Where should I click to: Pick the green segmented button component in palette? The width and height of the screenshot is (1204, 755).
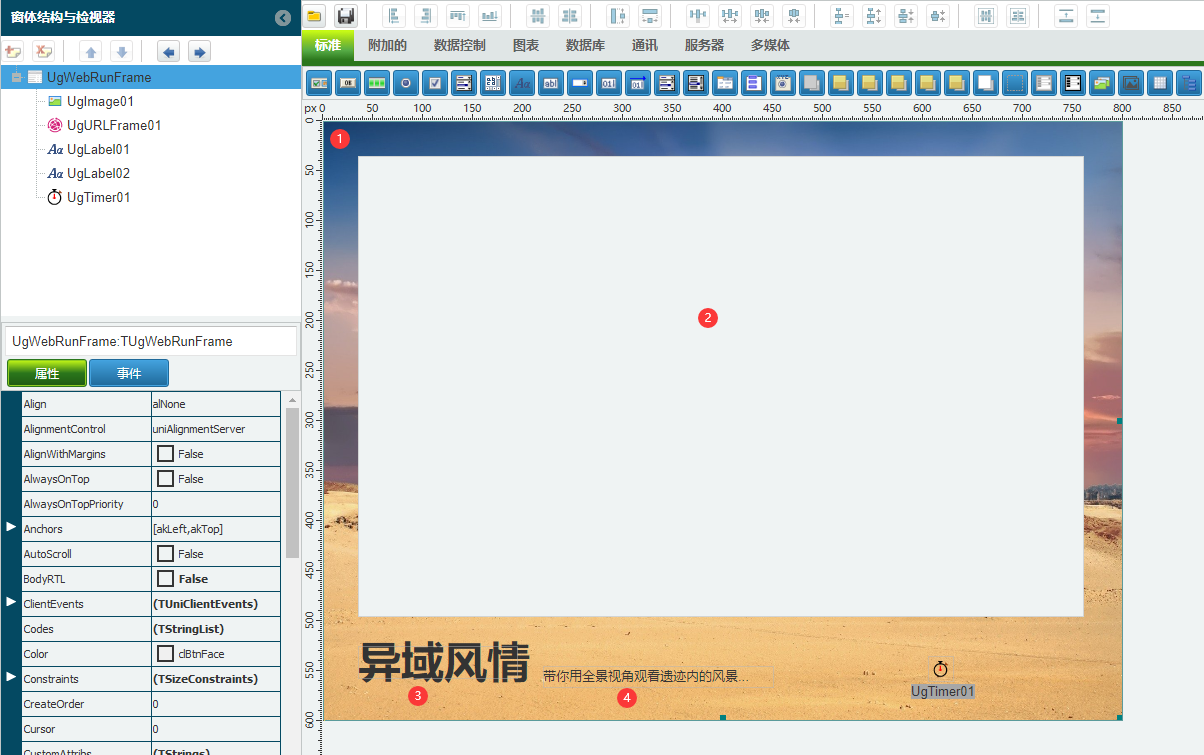[377, 83]
